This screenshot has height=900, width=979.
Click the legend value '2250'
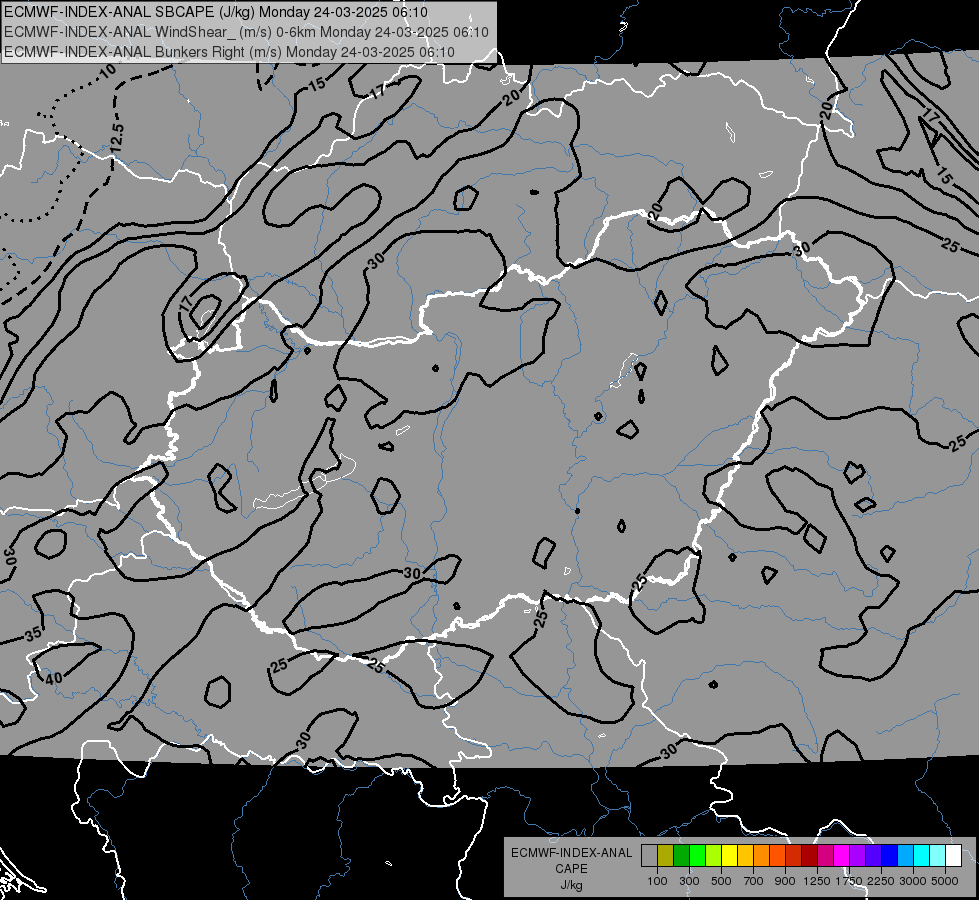[x=881, y=881]
